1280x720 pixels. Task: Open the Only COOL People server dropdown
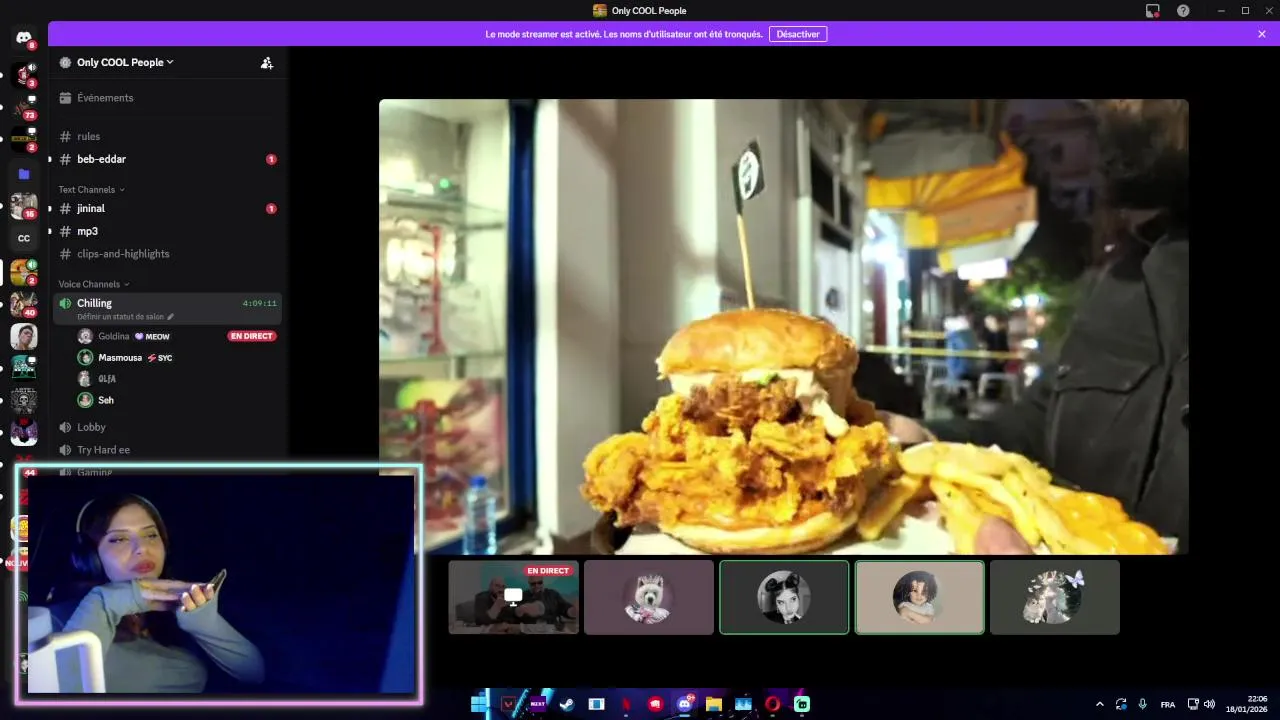(x=125, y=62)
